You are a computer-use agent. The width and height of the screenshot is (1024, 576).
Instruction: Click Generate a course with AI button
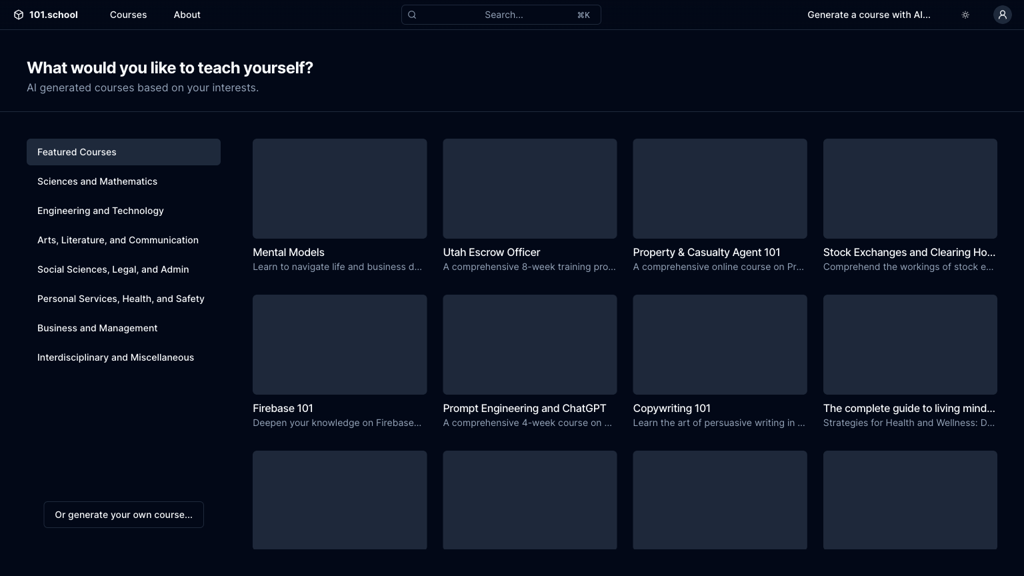click(x=868, y=15)
